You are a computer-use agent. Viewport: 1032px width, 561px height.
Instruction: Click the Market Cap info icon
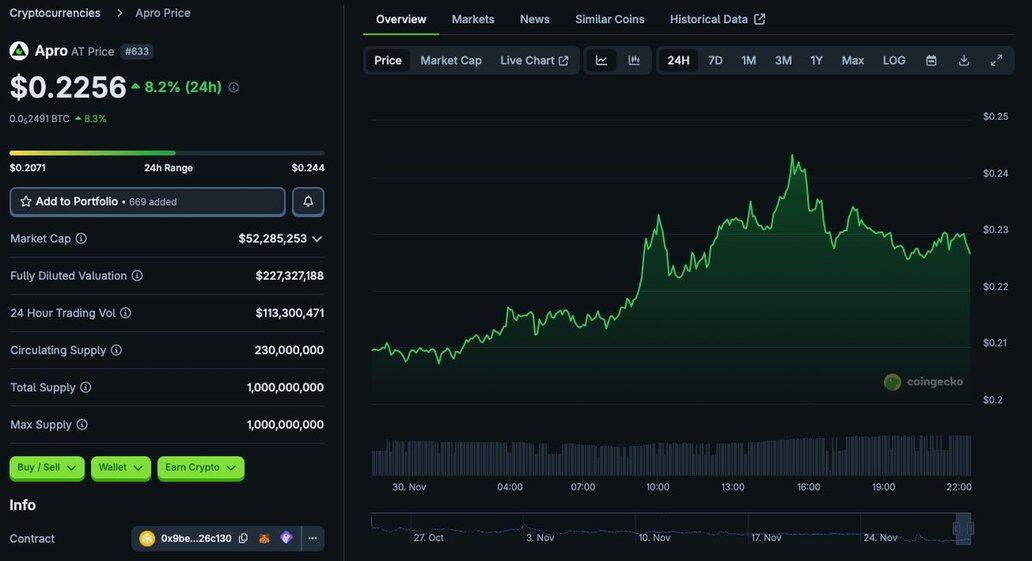coord(81,238)
